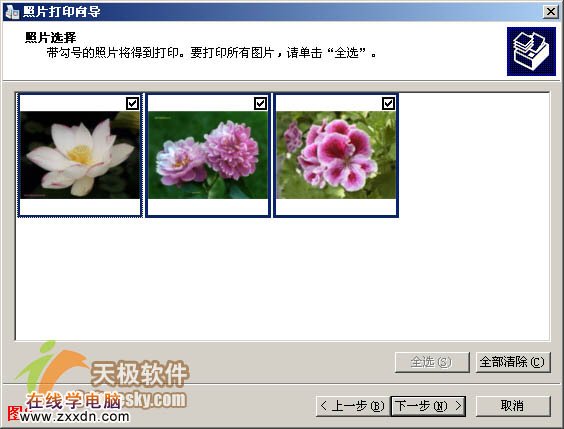Click the 照片打印向导 title bar text
Screen dimensions: 564x429
click(62, 12)
